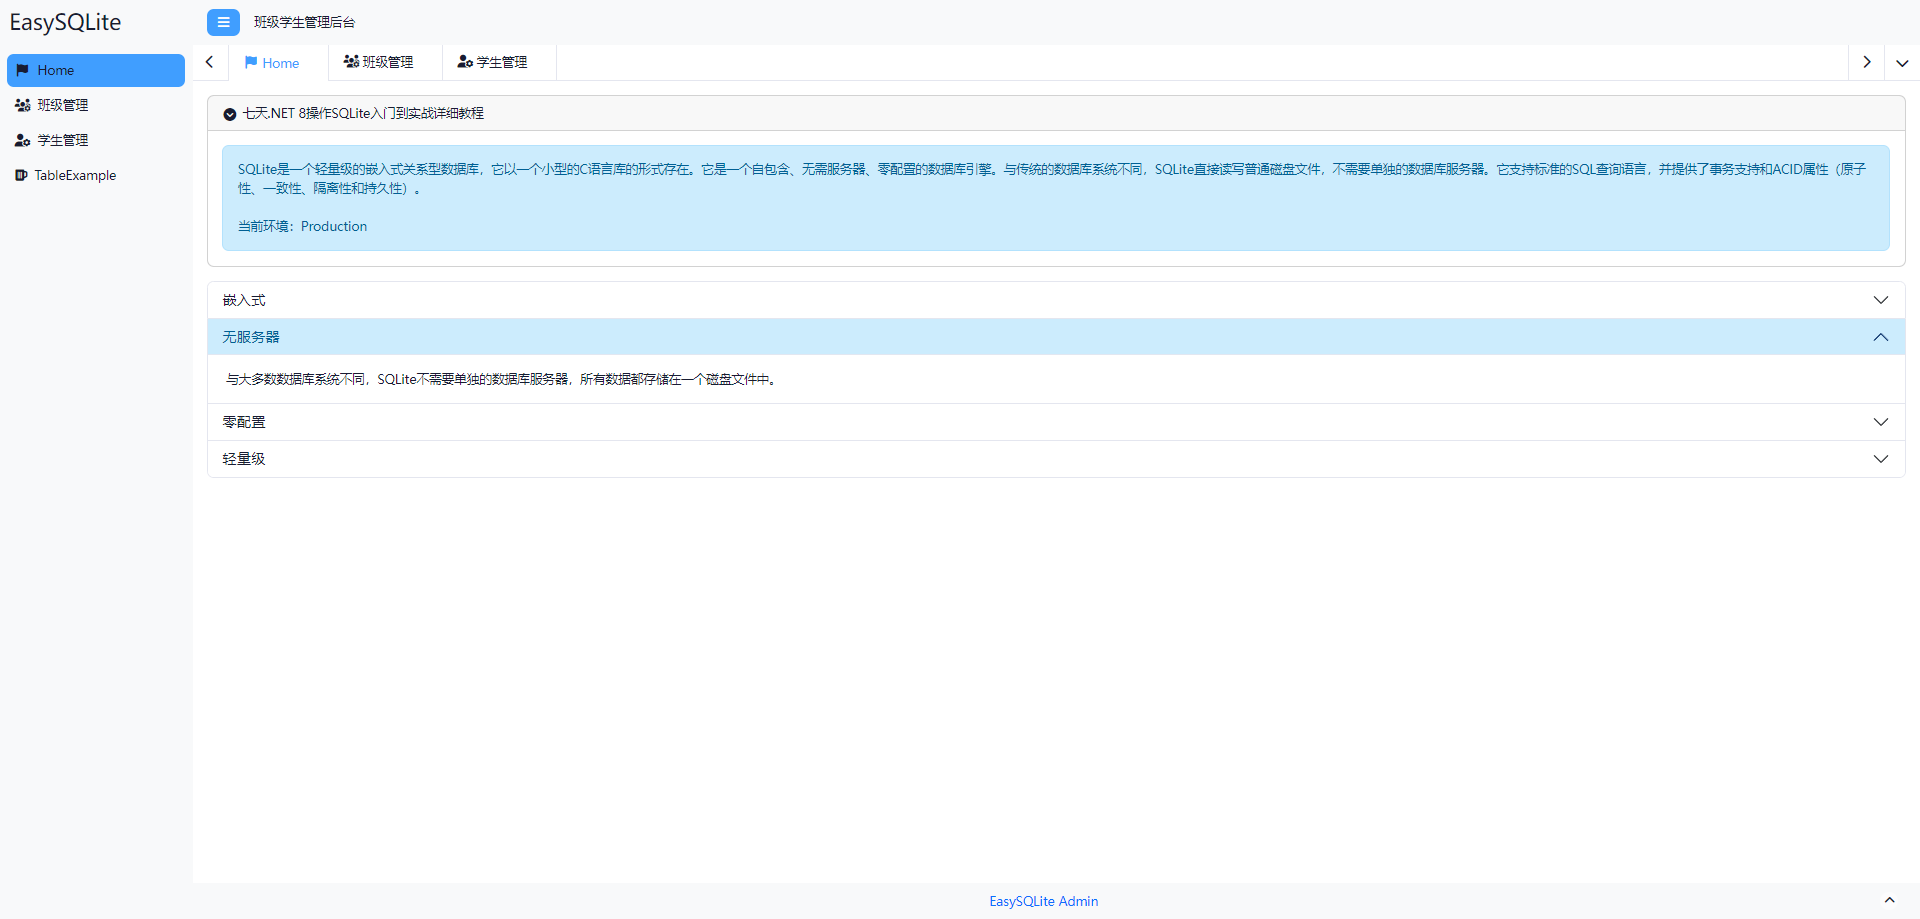Click the 班级学生管理后台 header text

[303, 22]
